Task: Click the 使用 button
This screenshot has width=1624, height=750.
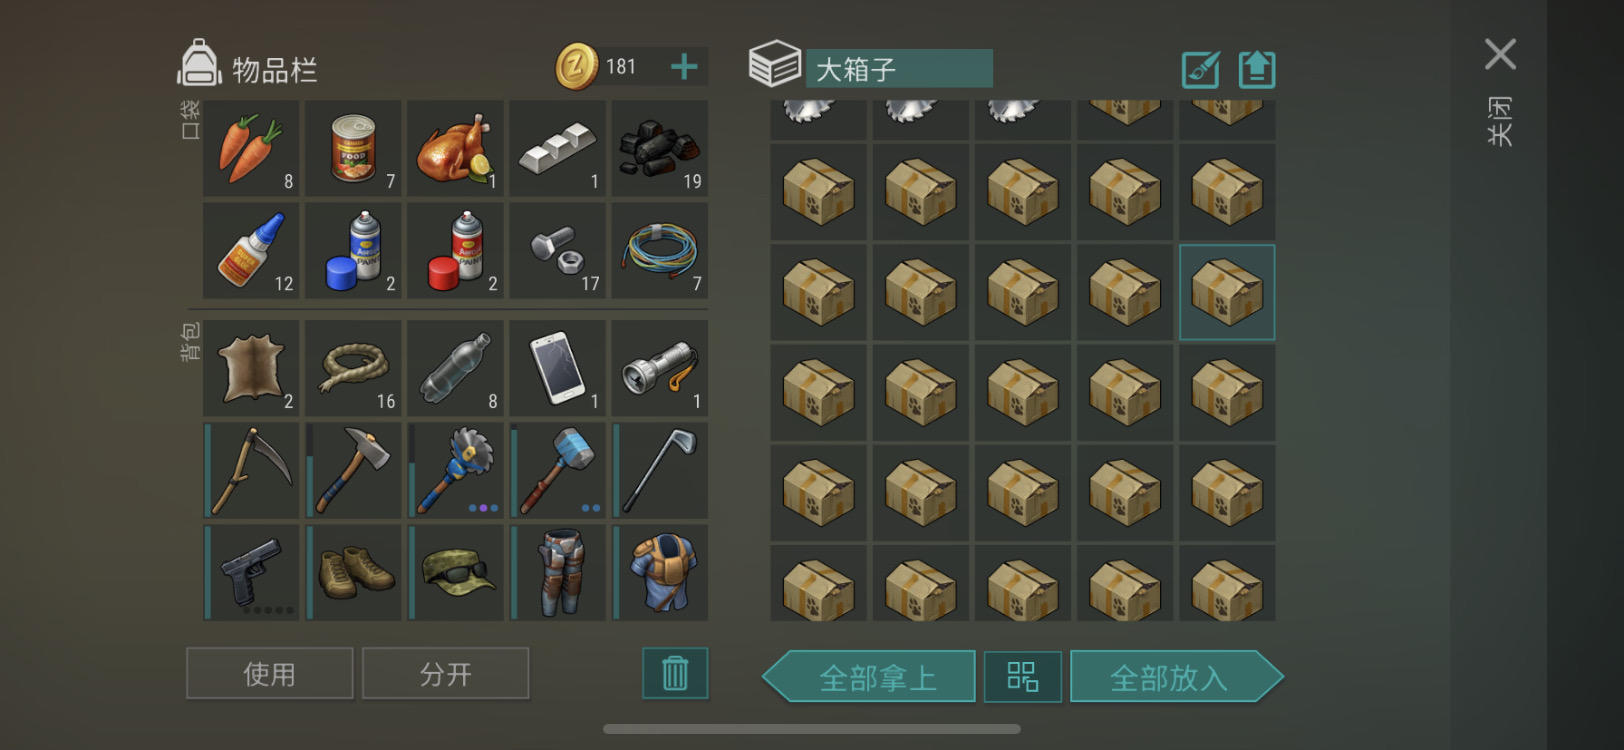Action: [270, 674]
